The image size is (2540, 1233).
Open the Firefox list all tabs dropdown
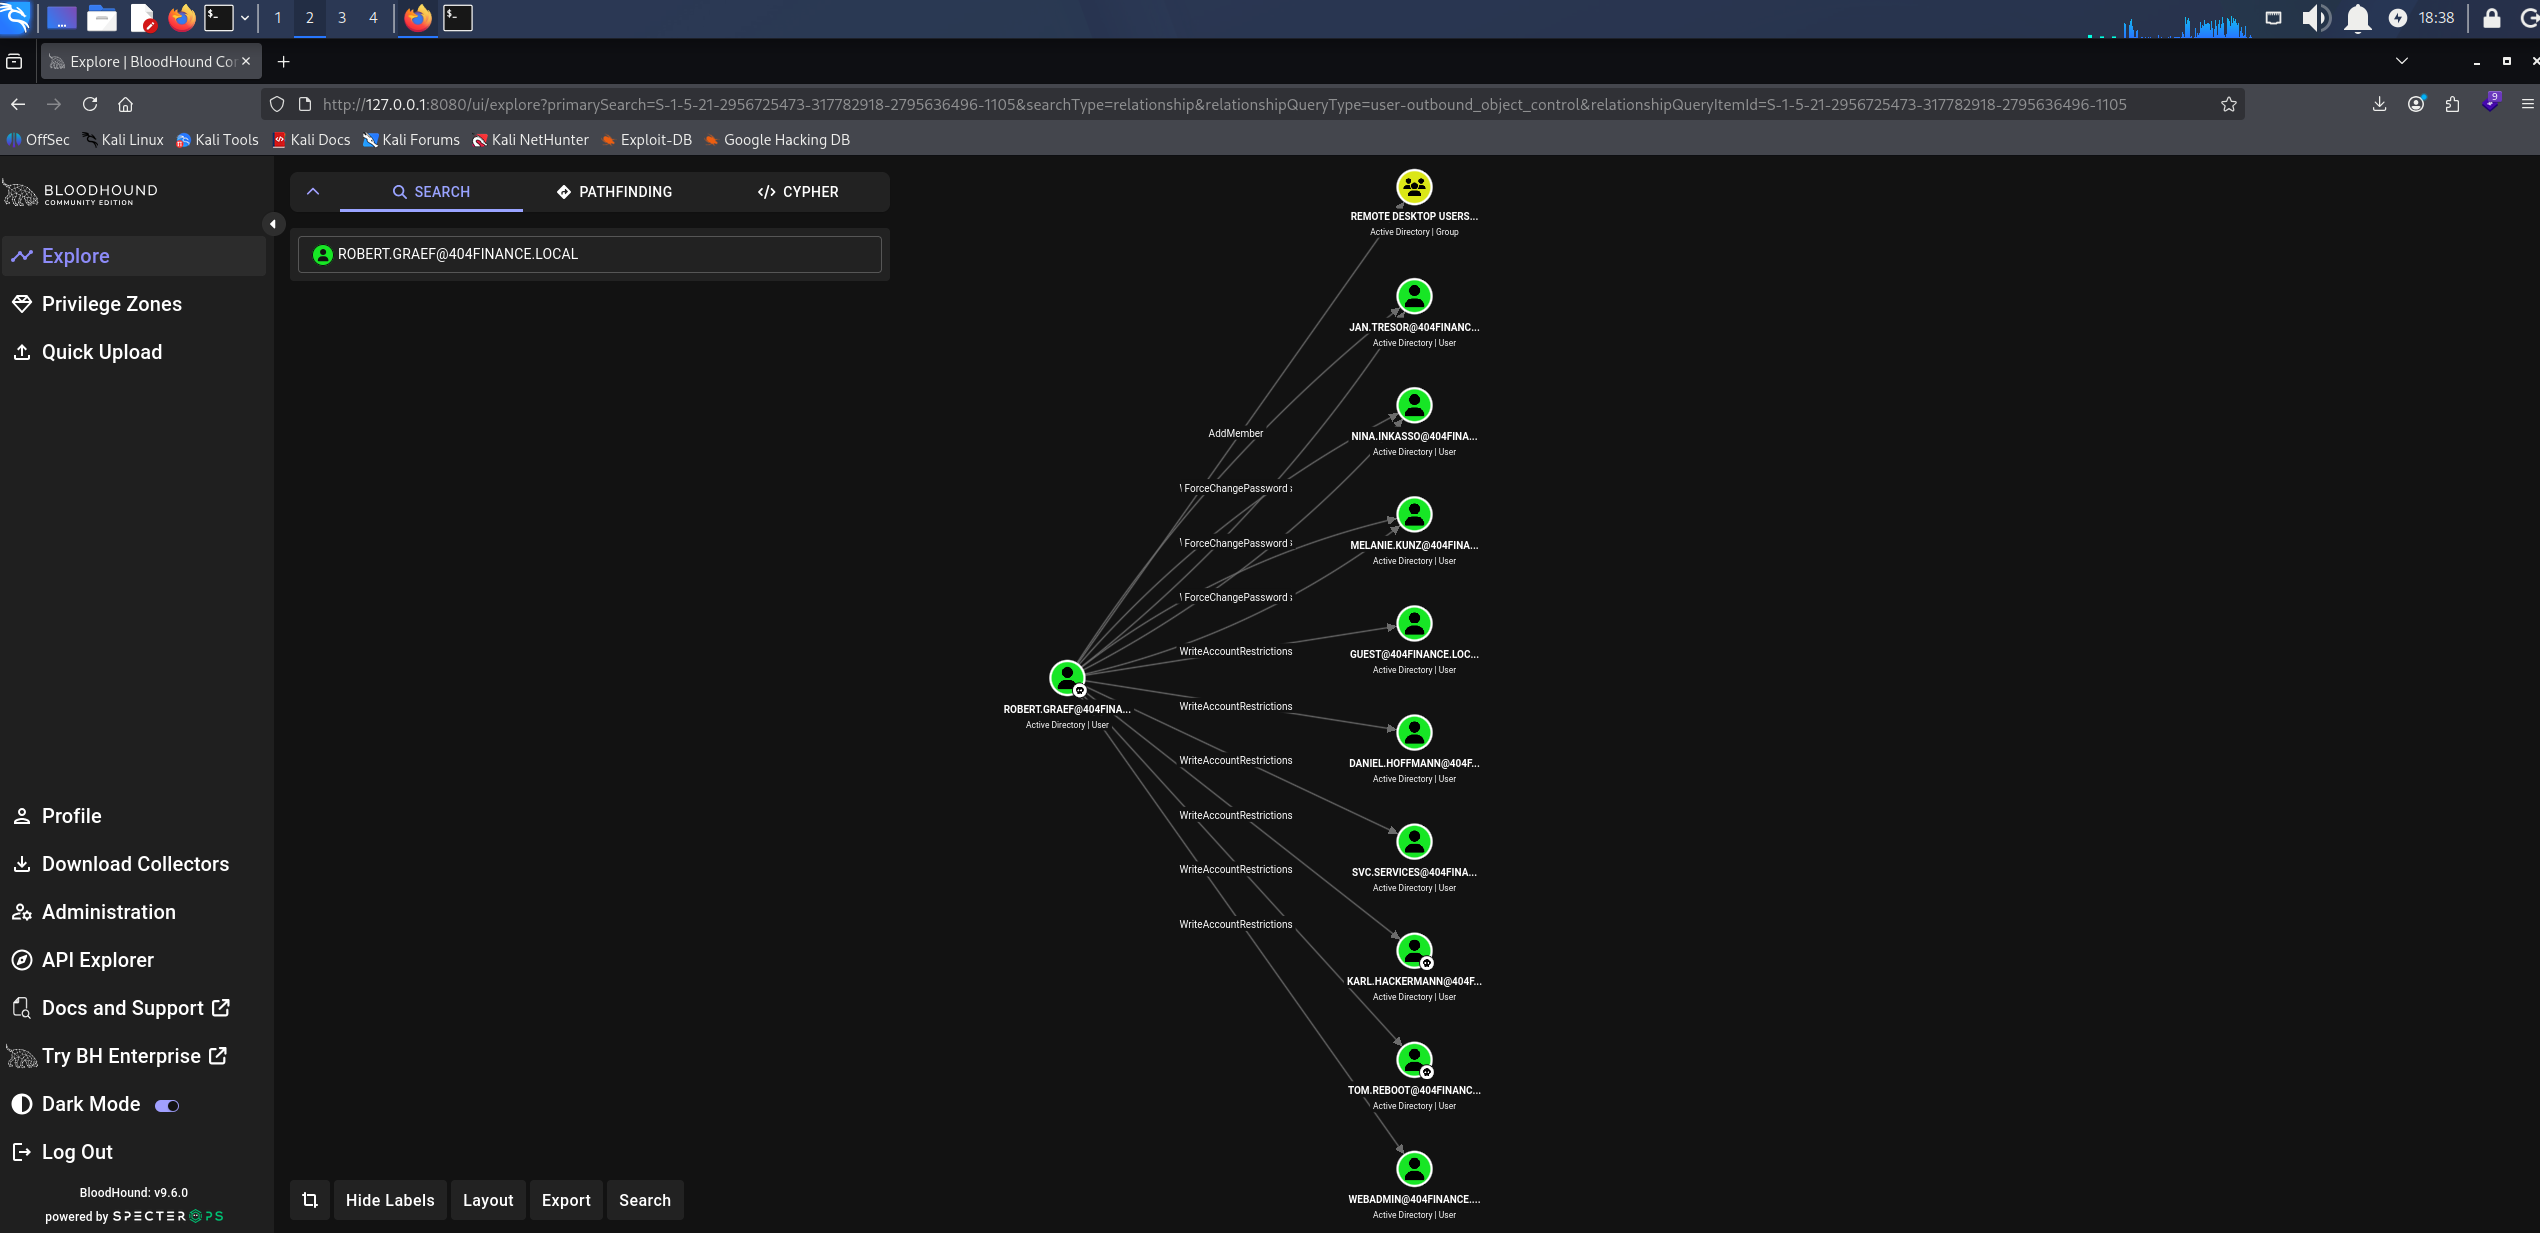point(2401,61)
